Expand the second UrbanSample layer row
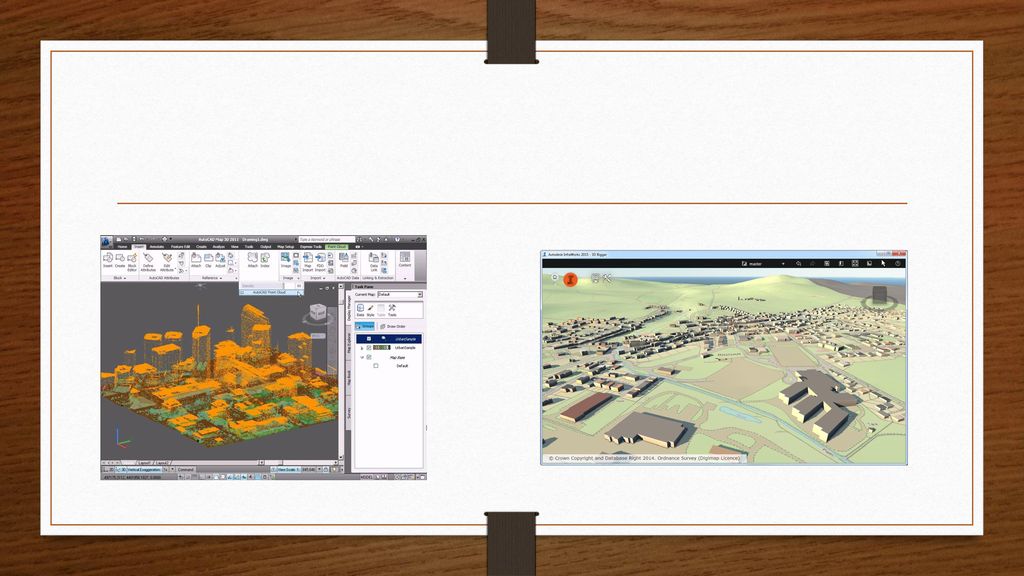 [x=362, y=348]
